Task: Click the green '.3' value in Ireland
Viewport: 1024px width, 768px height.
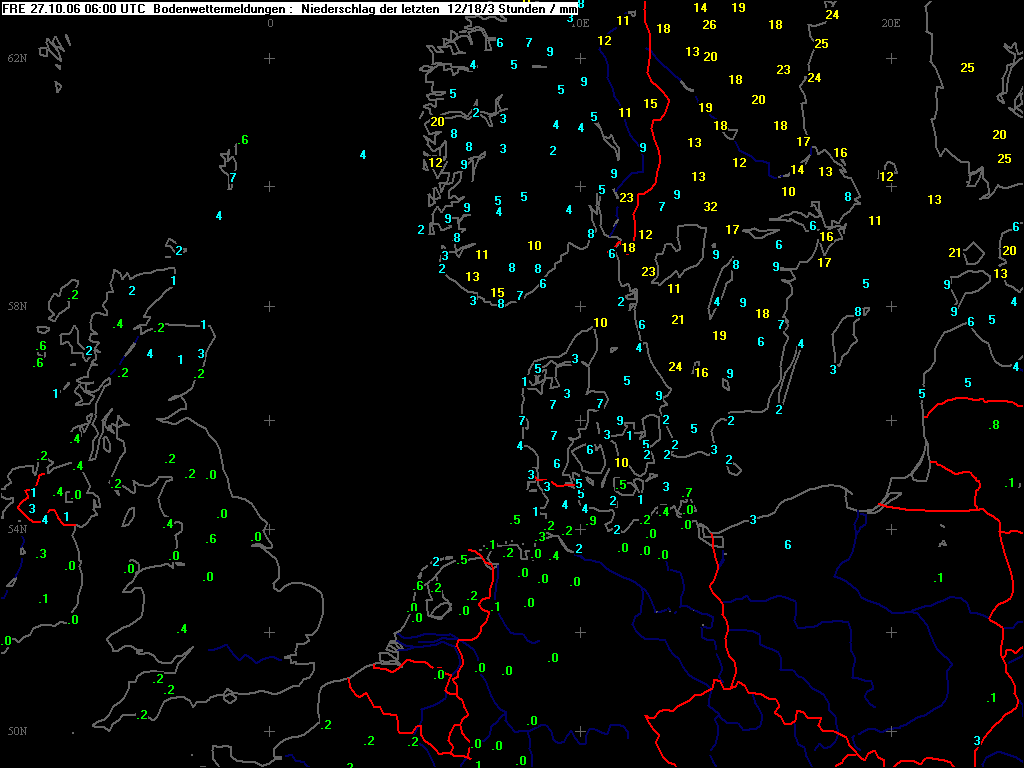Action: pyautogui.click(x=41, y=554)
